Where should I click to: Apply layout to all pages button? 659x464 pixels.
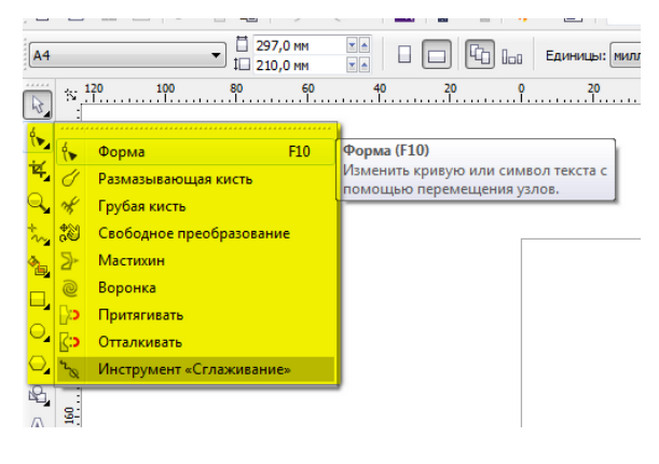480,55
